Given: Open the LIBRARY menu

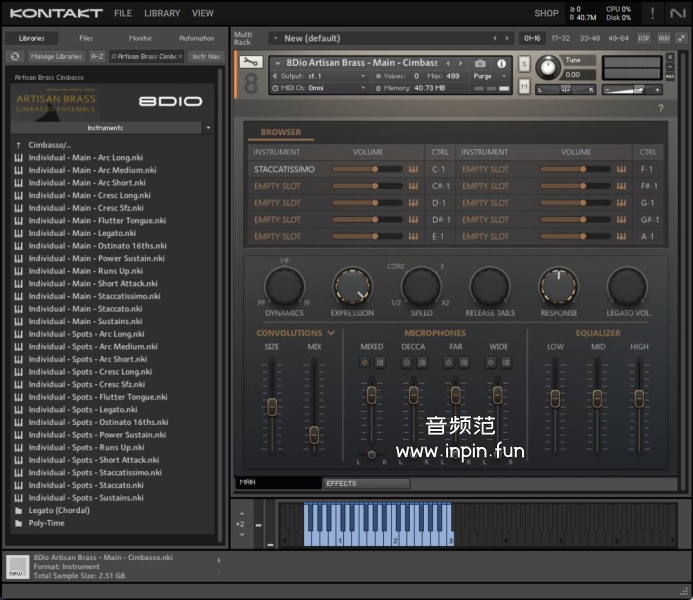Looking at the screenshot, I should [x=162, y=13].
